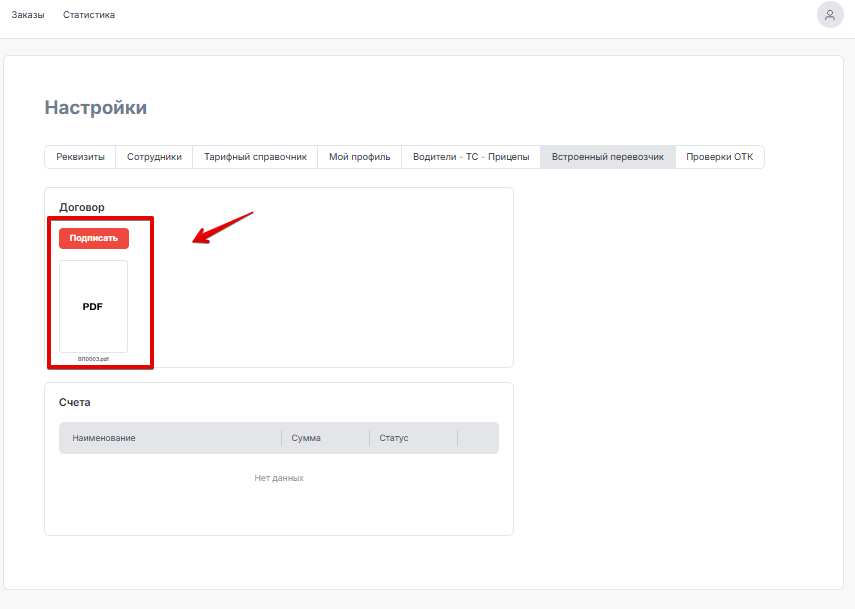Click the pdf file name under thumbnail
This screenshot has width=855, height=609.
point(93,359)
